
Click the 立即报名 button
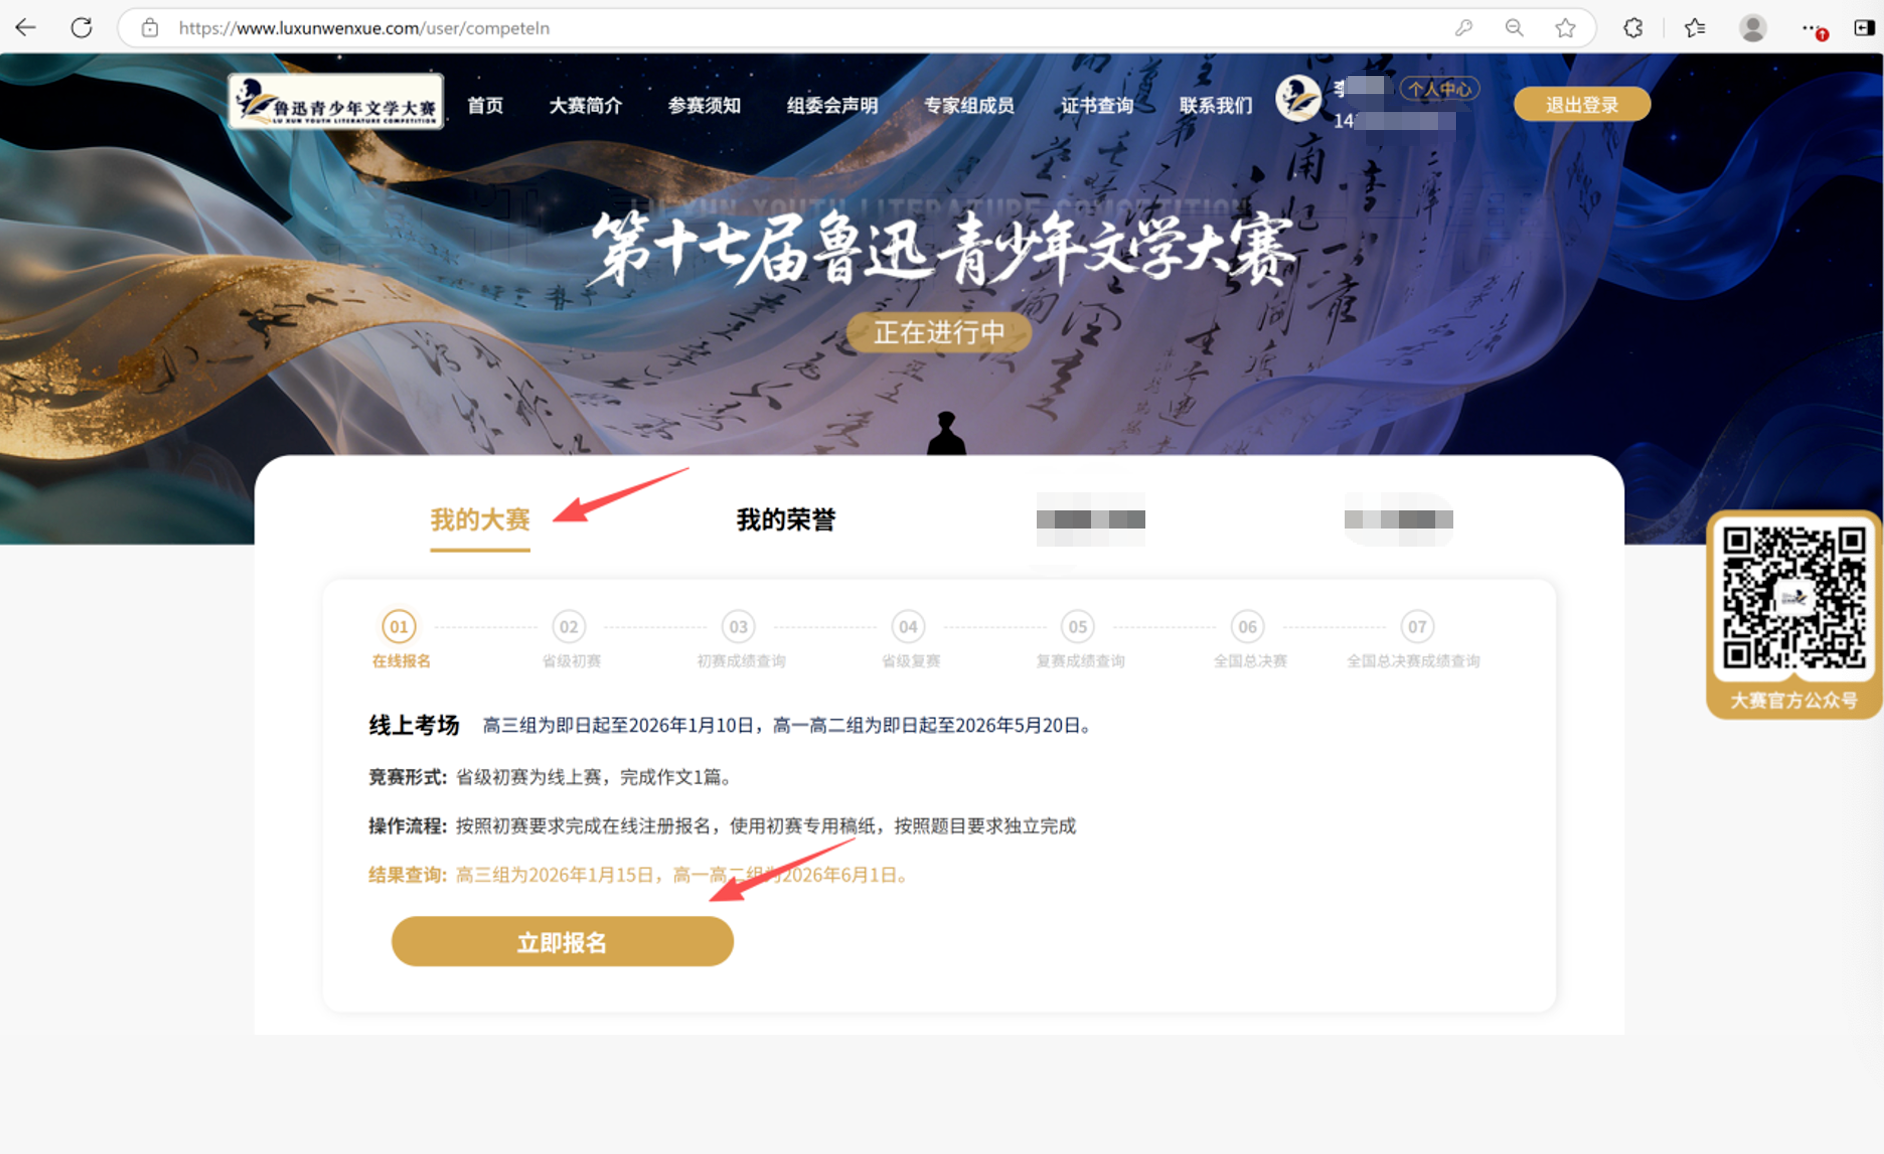click(x=562, y=941)
